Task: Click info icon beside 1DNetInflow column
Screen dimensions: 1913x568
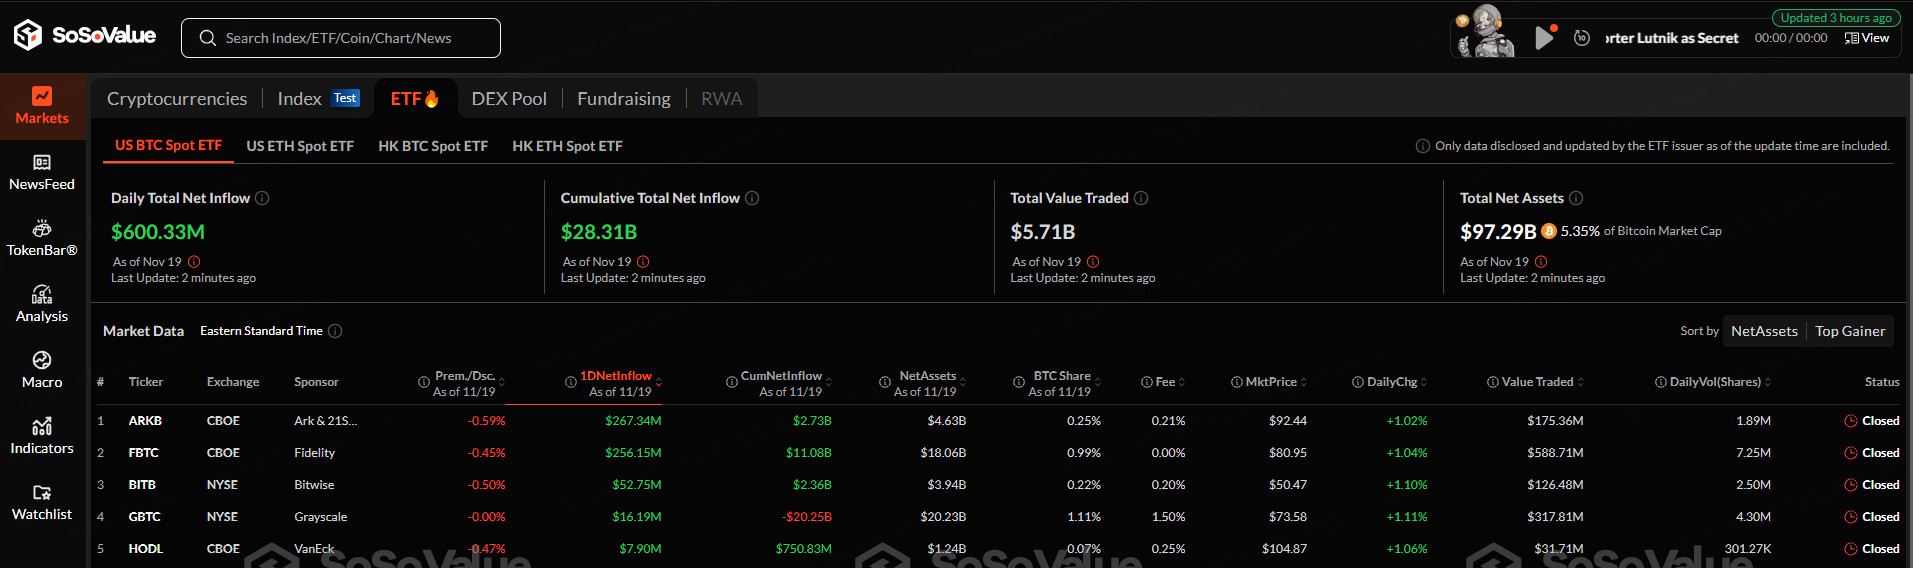Action: 571,382
